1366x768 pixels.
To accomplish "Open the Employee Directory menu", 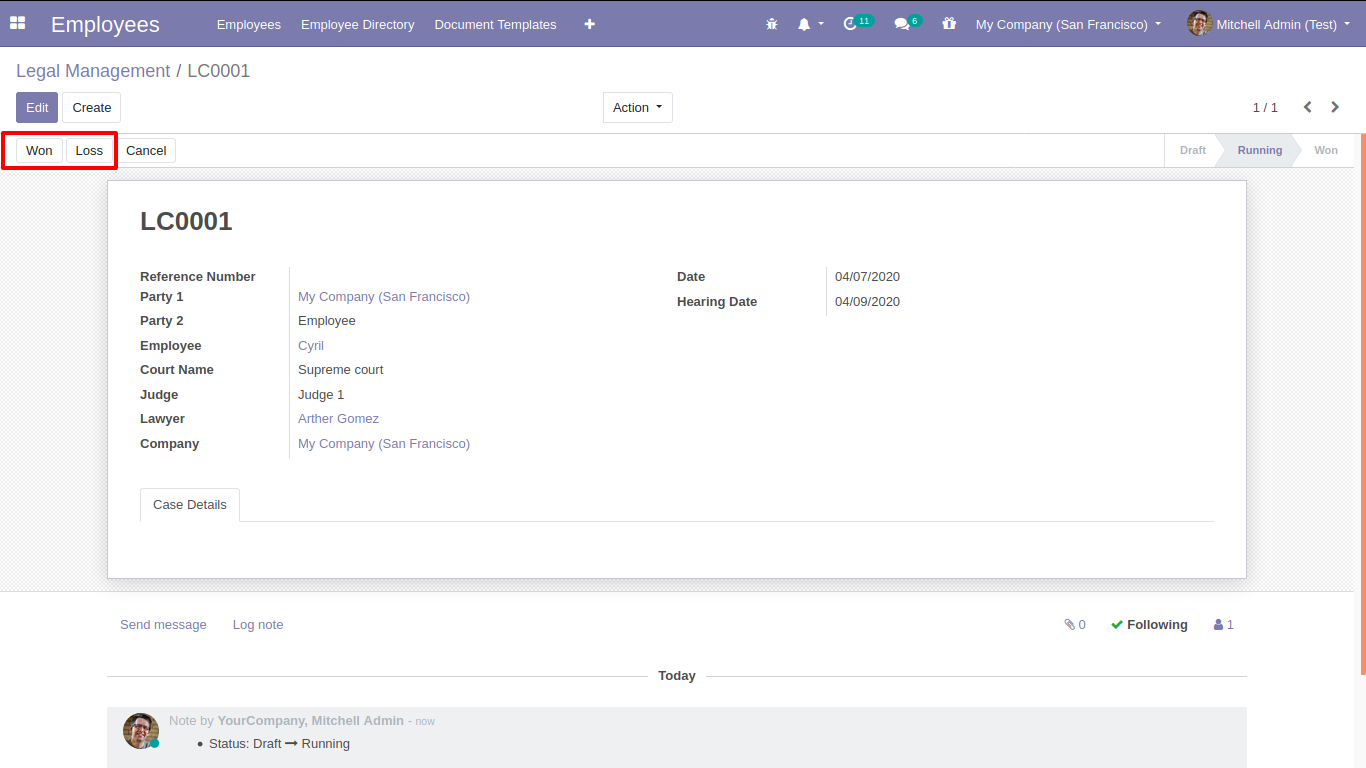I will [357, 24].
